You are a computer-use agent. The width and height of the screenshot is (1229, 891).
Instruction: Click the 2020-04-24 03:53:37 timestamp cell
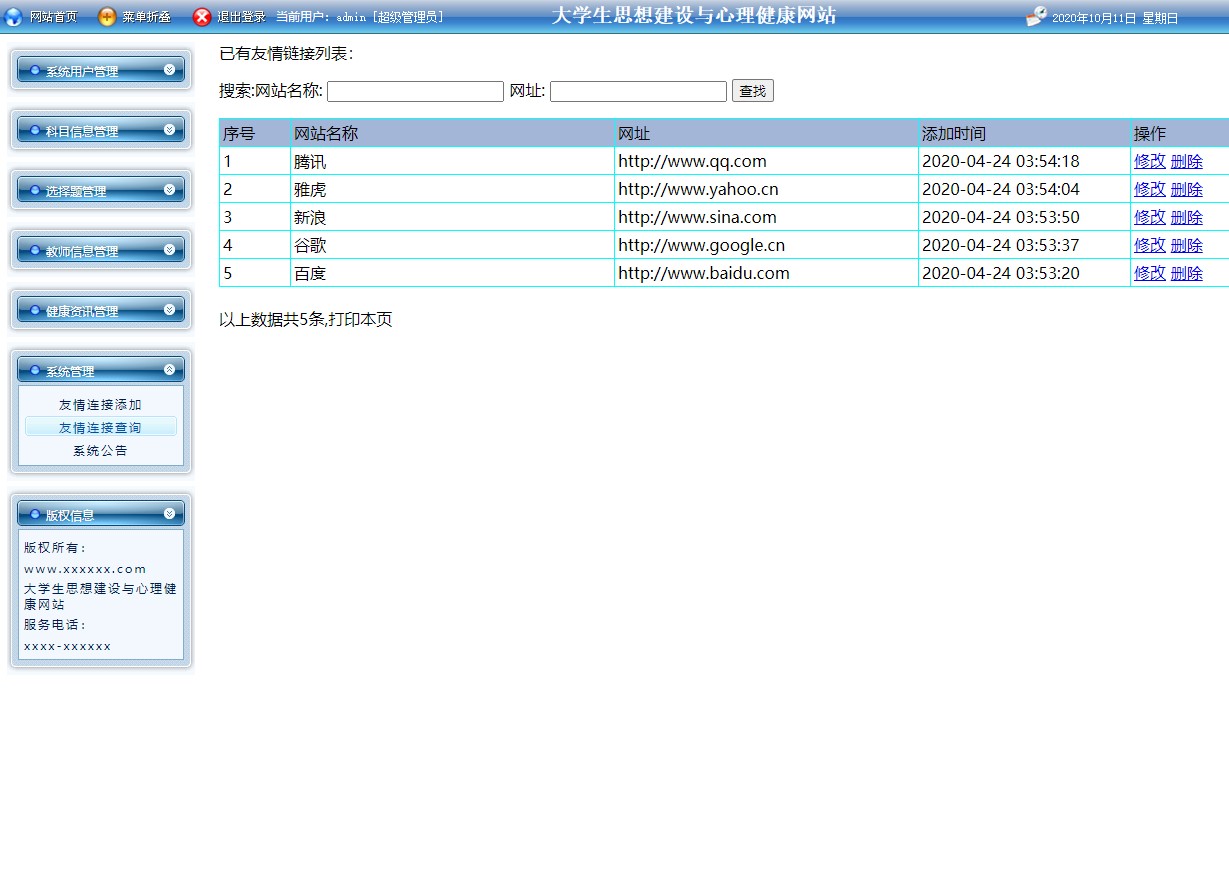pyautogui.click(x=1024, y=245)
